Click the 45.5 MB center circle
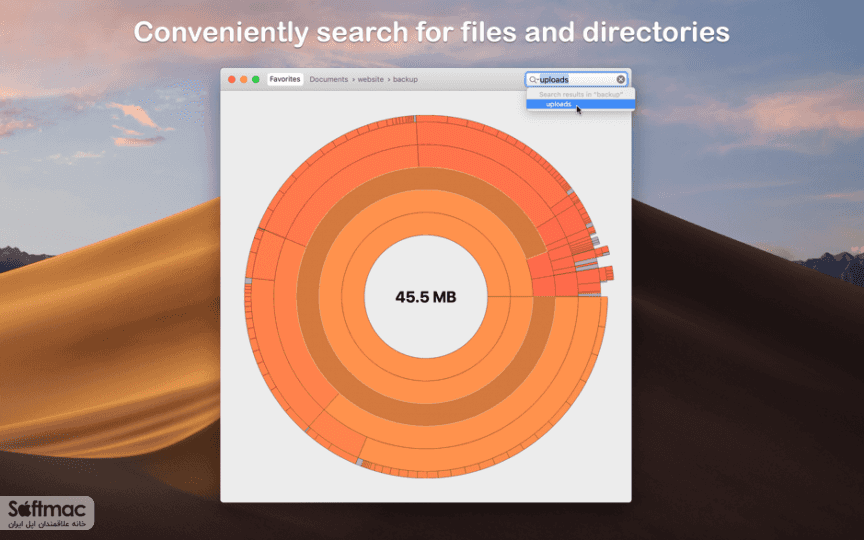864x540 pixels. click(x=425, y=297)
